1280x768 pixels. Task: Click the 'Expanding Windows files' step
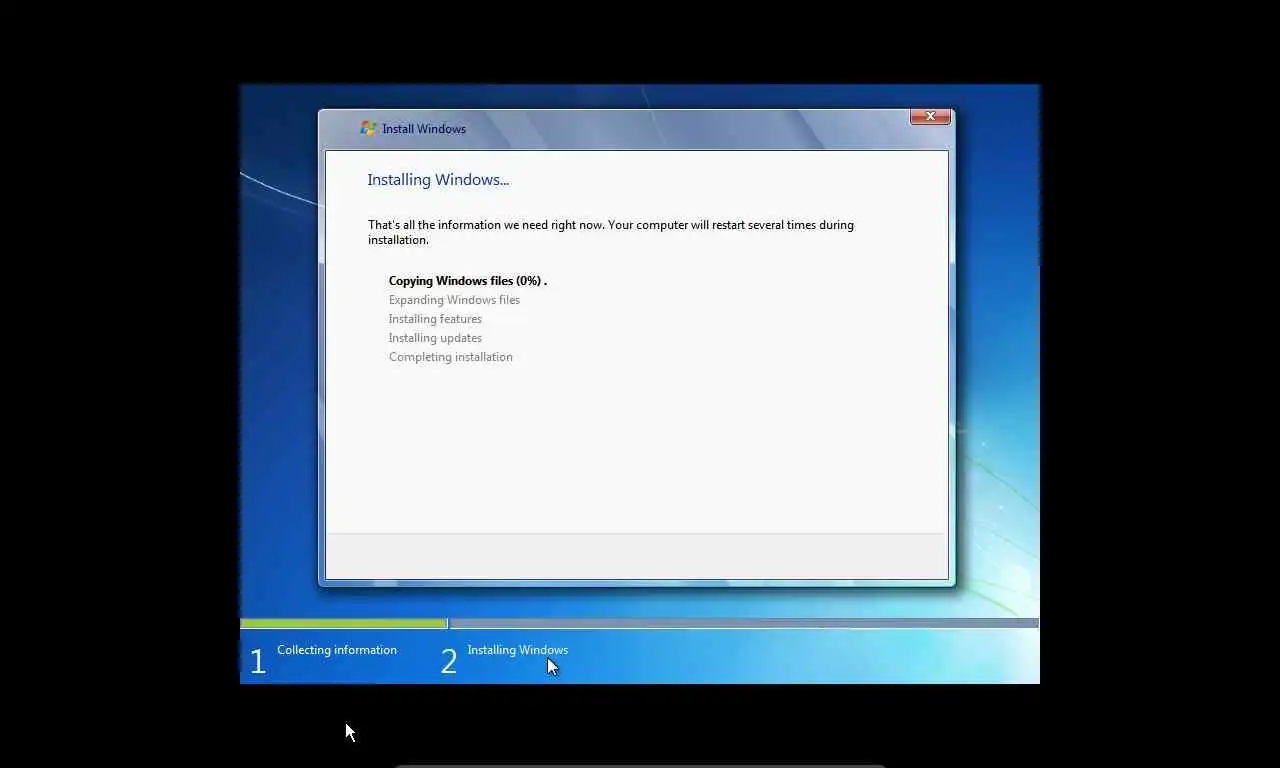click(454, 300)
